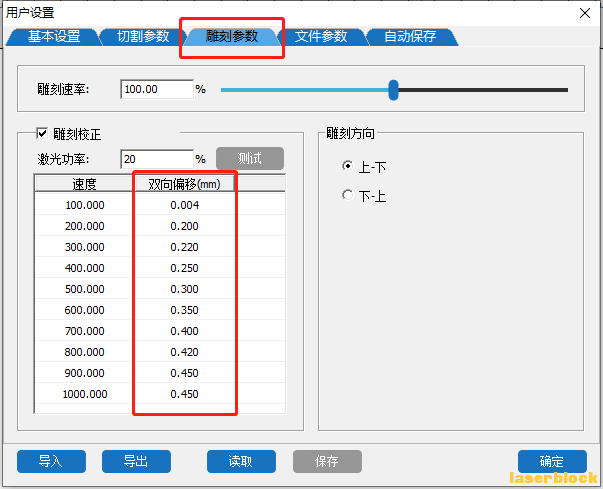Click the 雕刻速率 slider handle
Viewport: 603px width, 489px height.
pyautogui.click(x=393, y=90)
